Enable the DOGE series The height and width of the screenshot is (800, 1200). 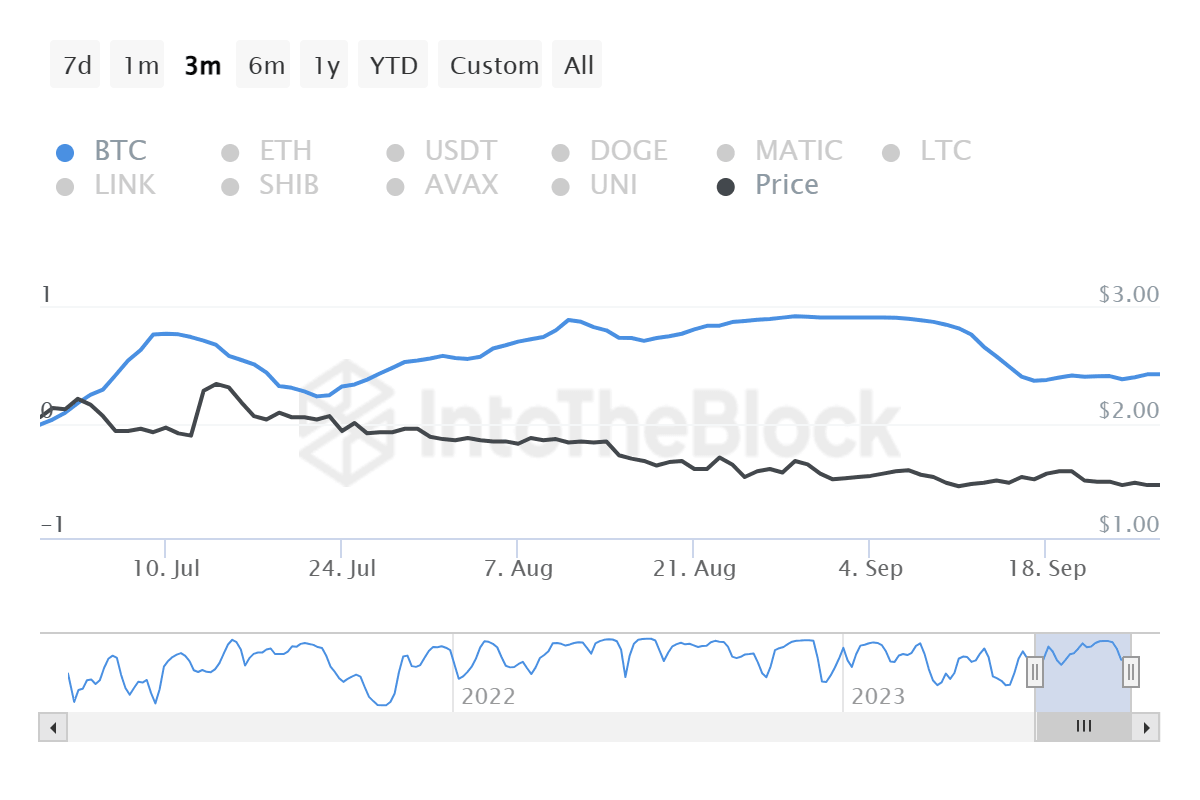(x=560, y=150)
